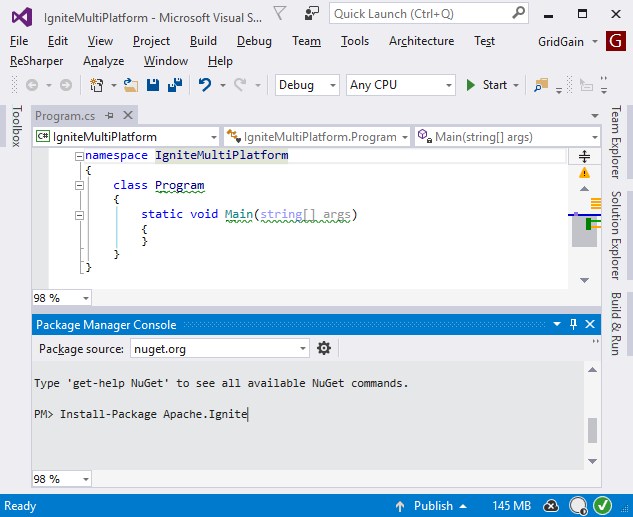Click the GridGain account avatar

point(616,41)
